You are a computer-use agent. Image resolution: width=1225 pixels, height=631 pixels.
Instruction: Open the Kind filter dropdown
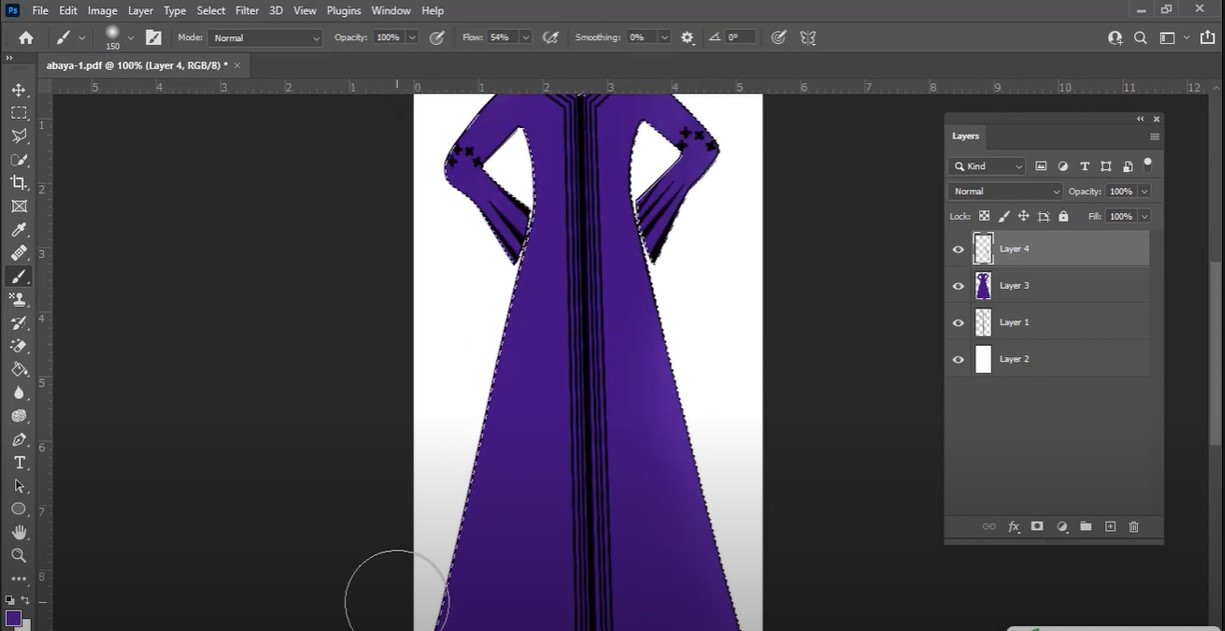[x=988, y=166]
